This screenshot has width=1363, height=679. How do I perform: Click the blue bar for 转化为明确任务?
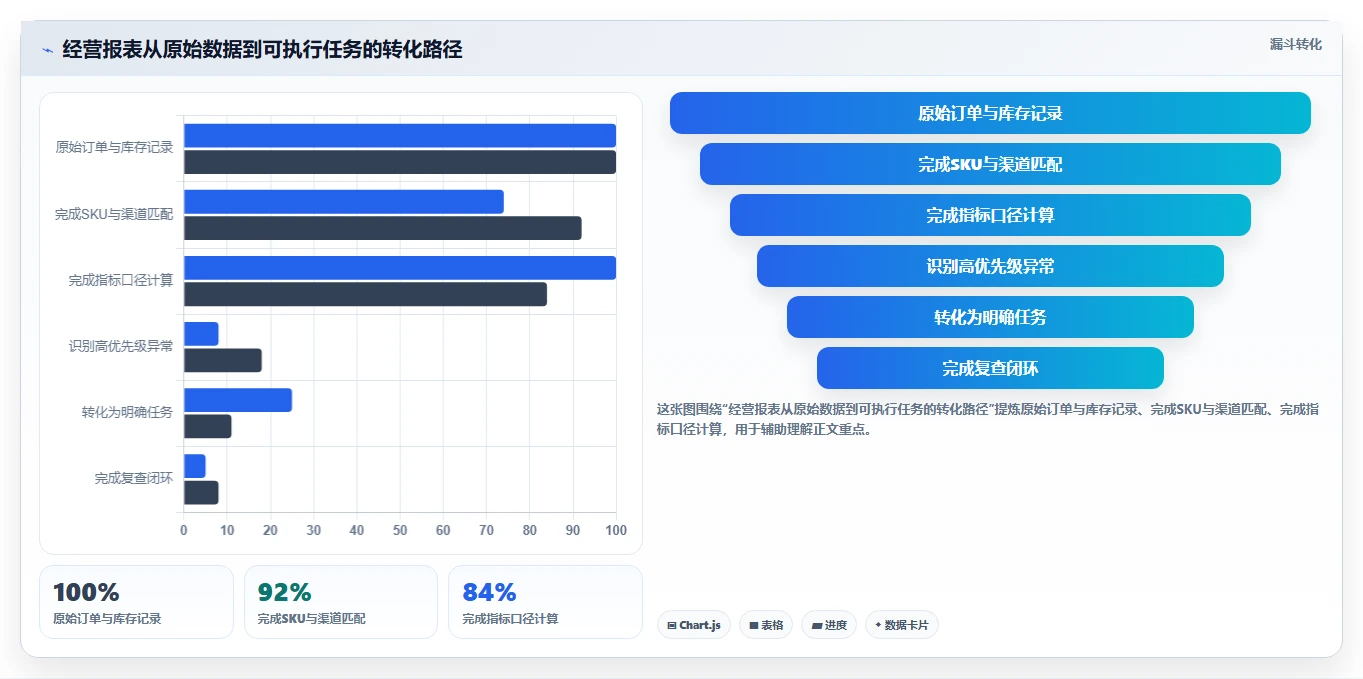238,400
